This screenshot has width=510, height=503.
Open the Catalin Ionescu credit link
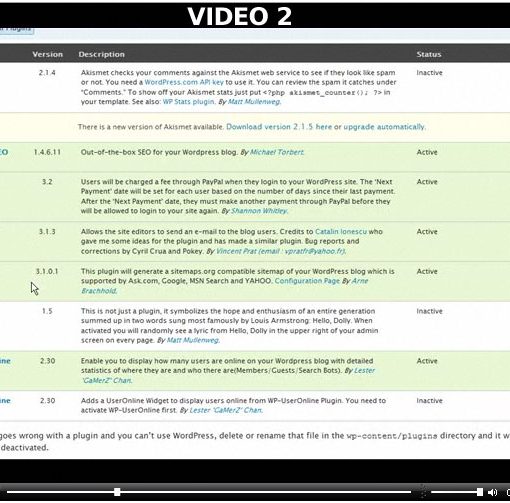pos(341,231)
